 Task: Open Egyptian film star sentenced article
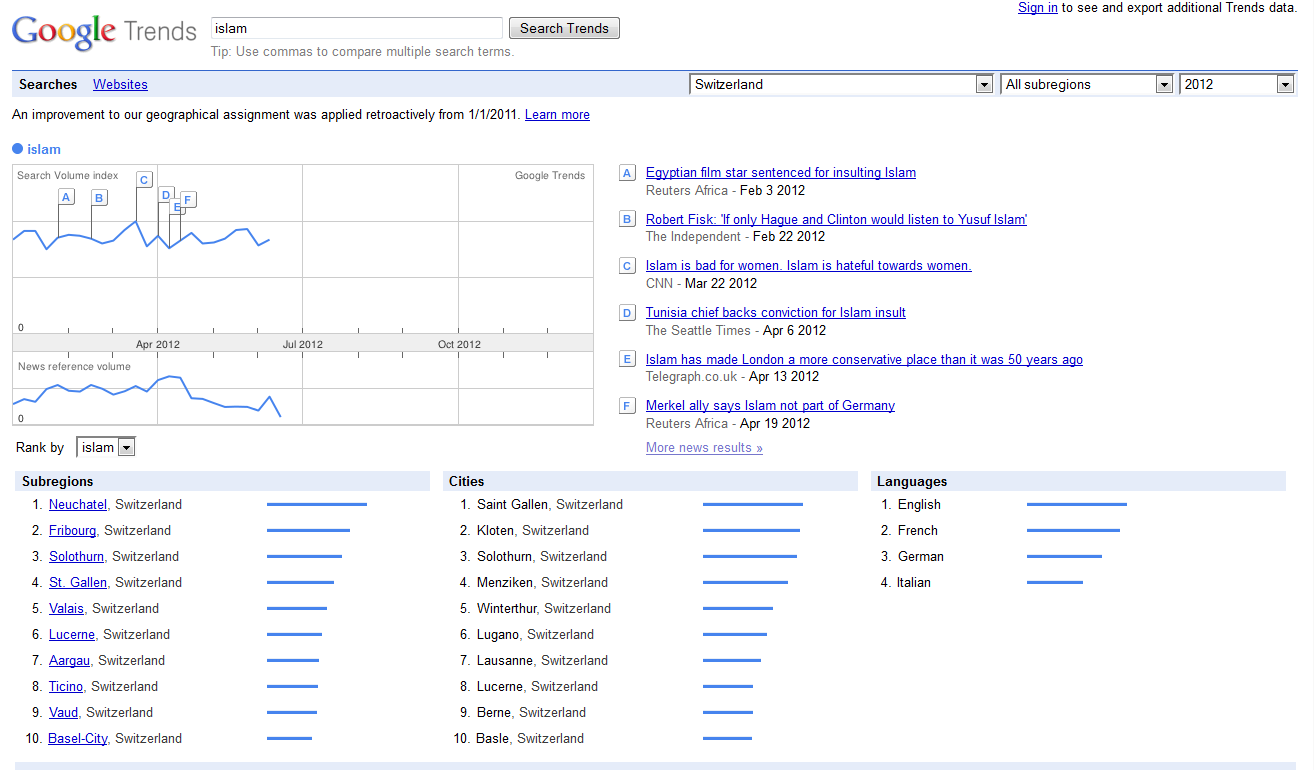pyautogui.click(x=781, y=173)
